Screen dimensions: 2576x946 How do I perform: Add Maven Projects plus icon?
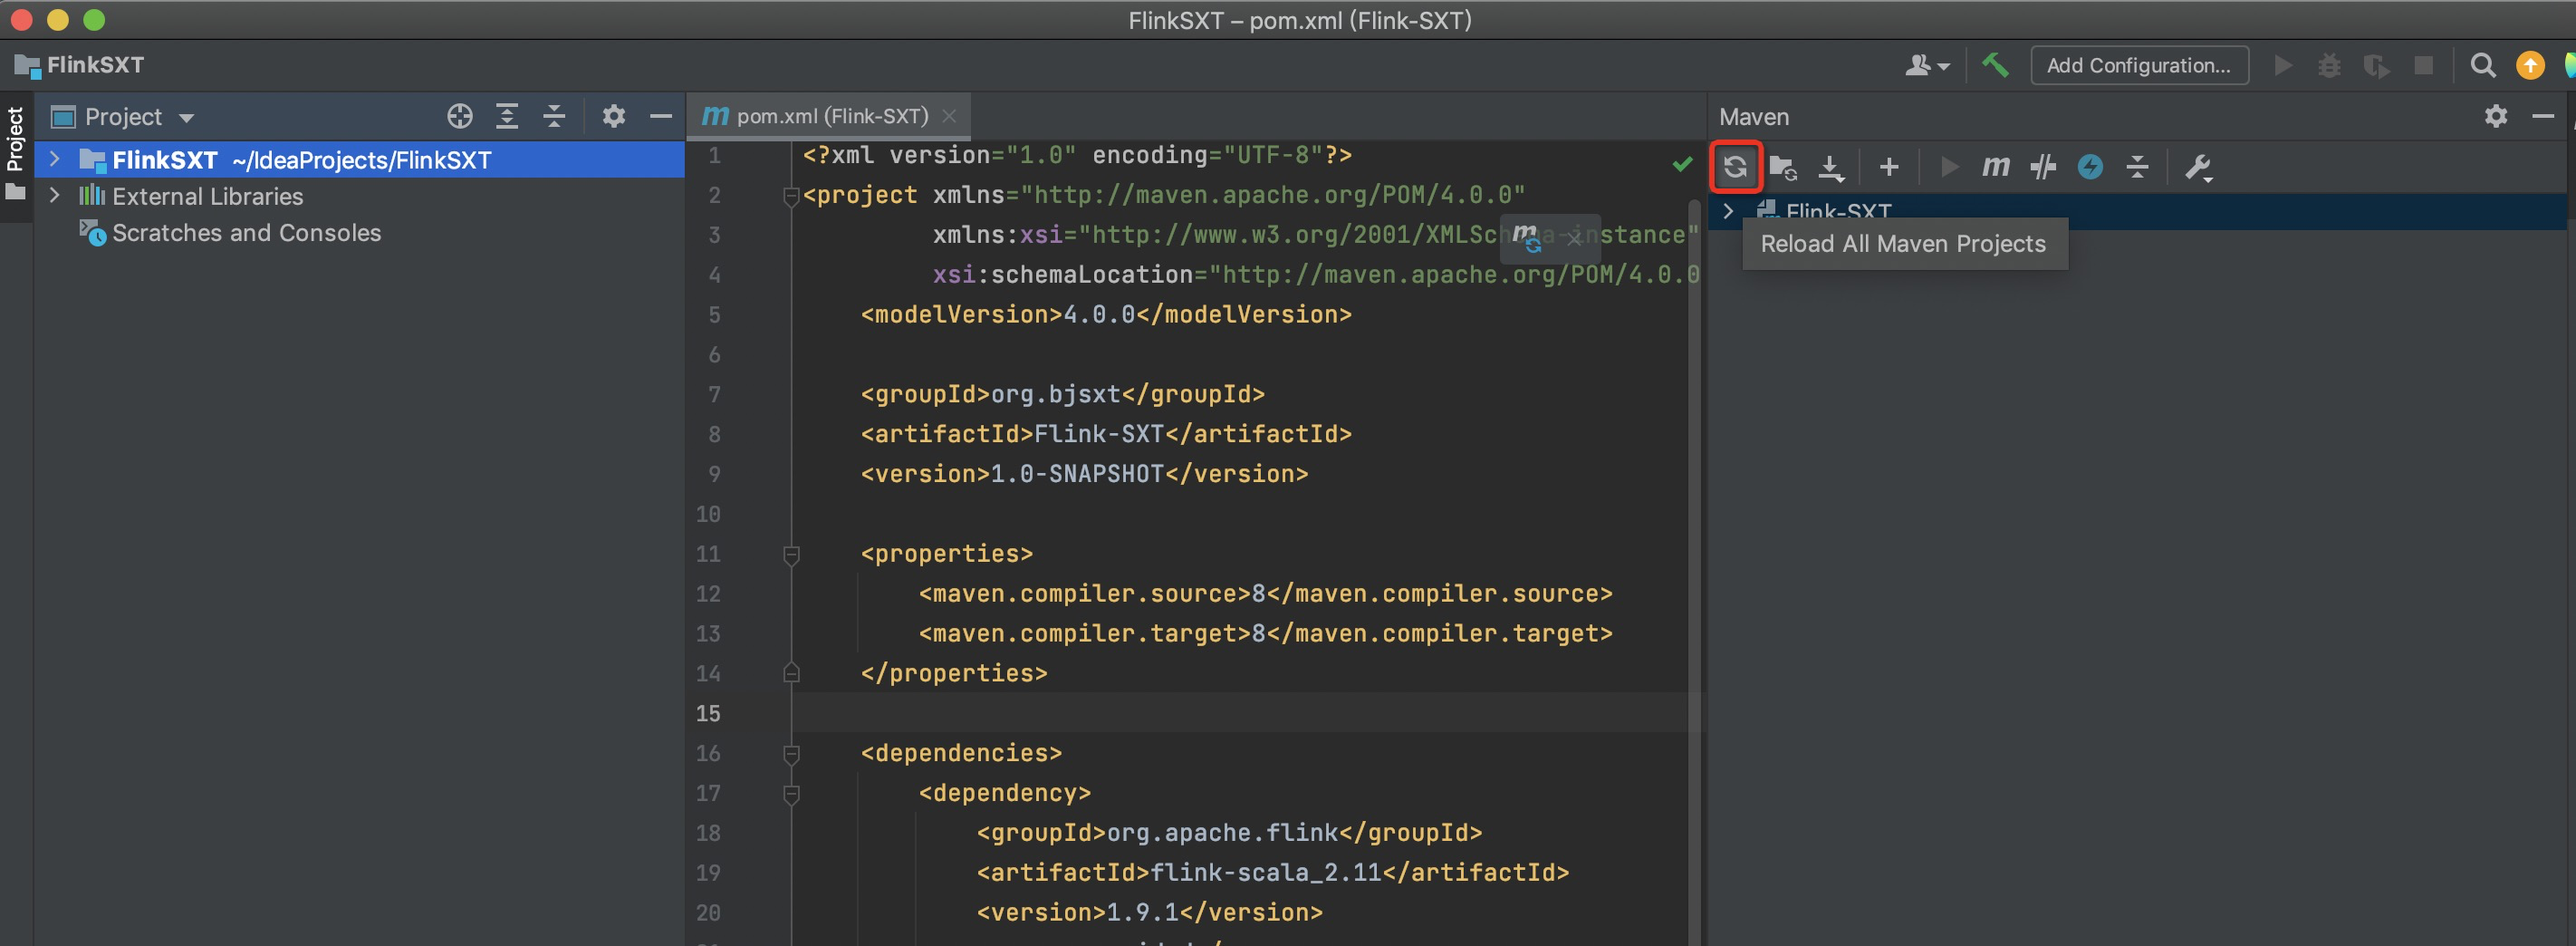1888,166
